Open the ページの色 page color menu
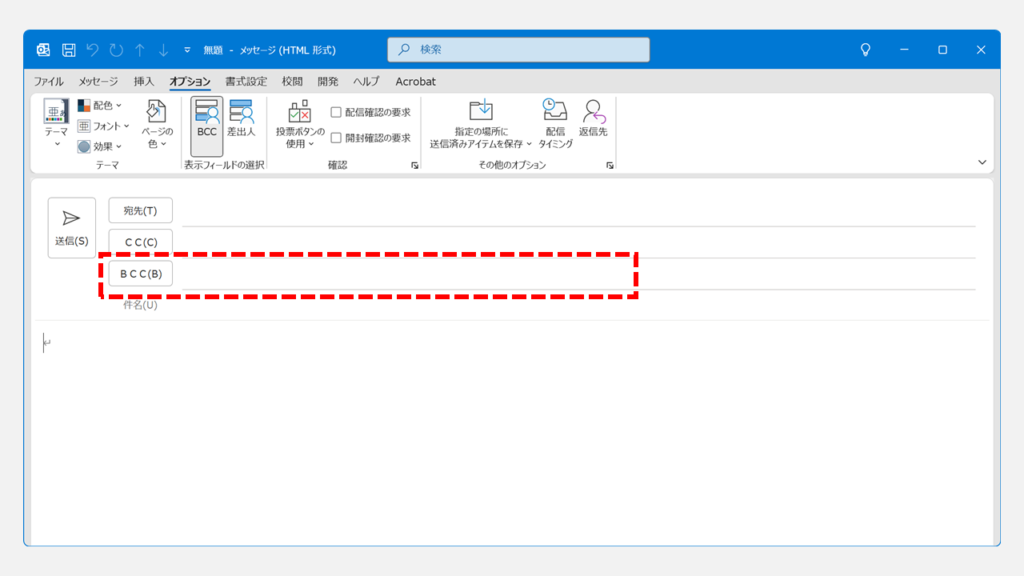This screenshot has height=576, width=1024. 157,124
